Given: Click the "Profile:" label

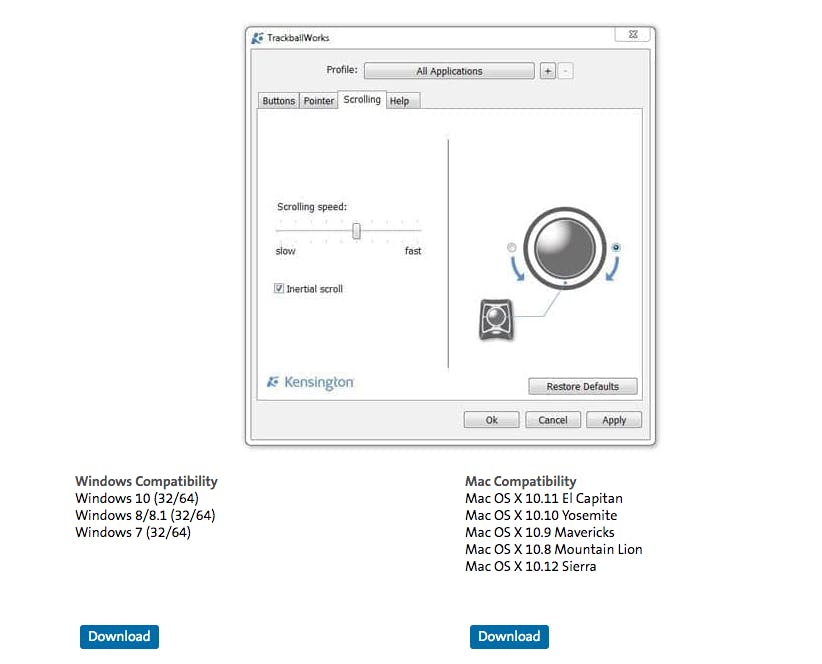Looking at the screenshot, I should point(342,70).
